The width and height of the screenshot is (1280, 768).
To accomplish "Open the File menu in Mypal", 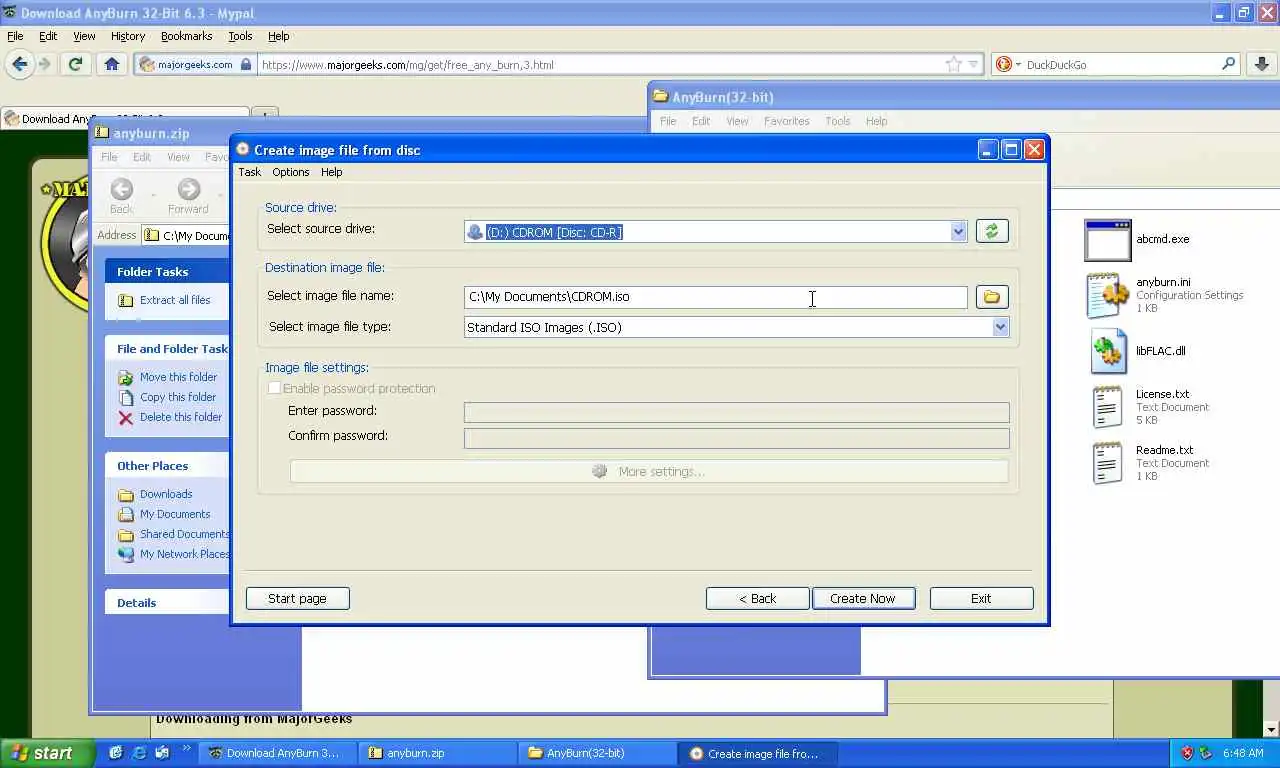I will [x=15, y=36].
